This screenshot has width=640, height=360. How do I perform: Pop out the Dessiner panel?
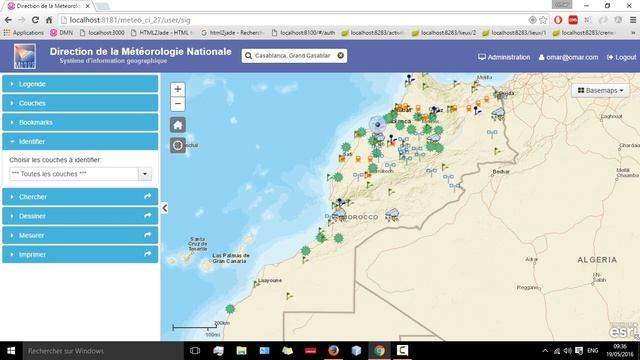148,216
